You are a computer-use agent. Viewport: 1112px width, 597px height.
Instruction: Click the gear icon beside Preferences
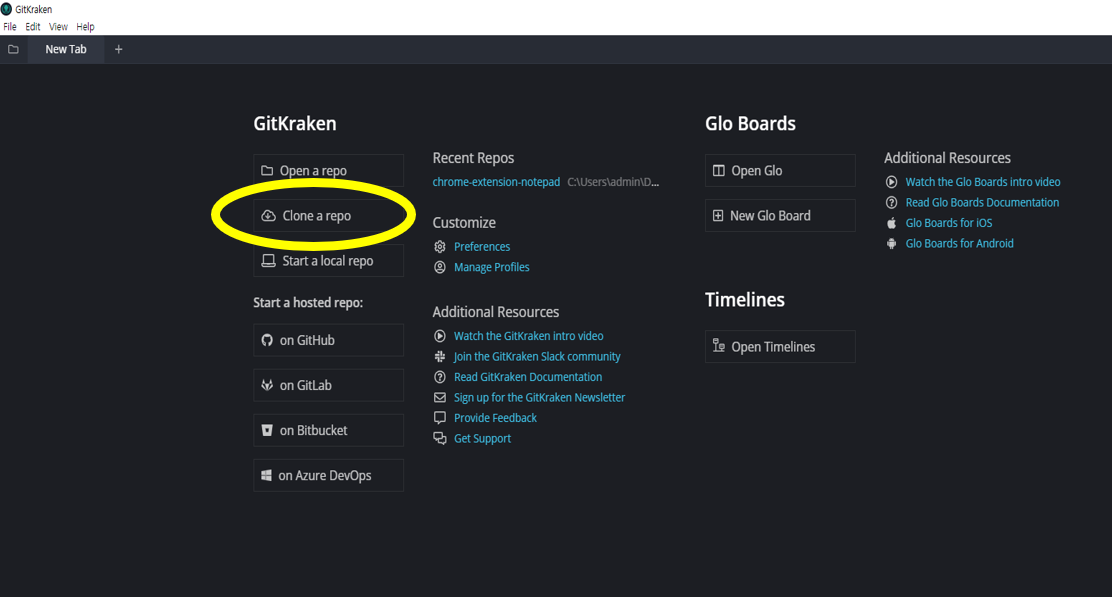tap(440, 247)
